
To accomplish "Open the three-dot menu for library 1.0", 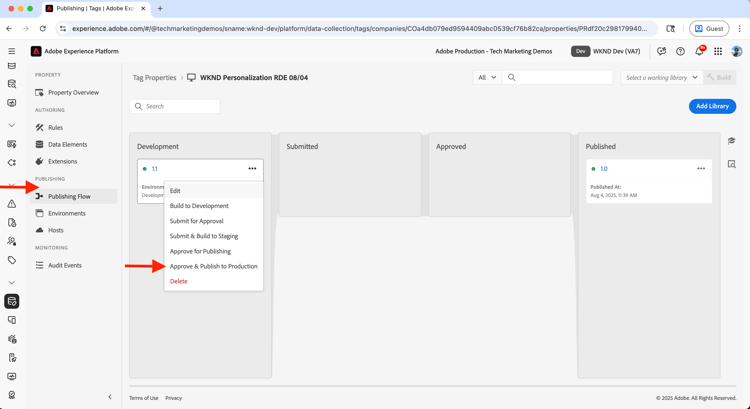I will [701, 168].
